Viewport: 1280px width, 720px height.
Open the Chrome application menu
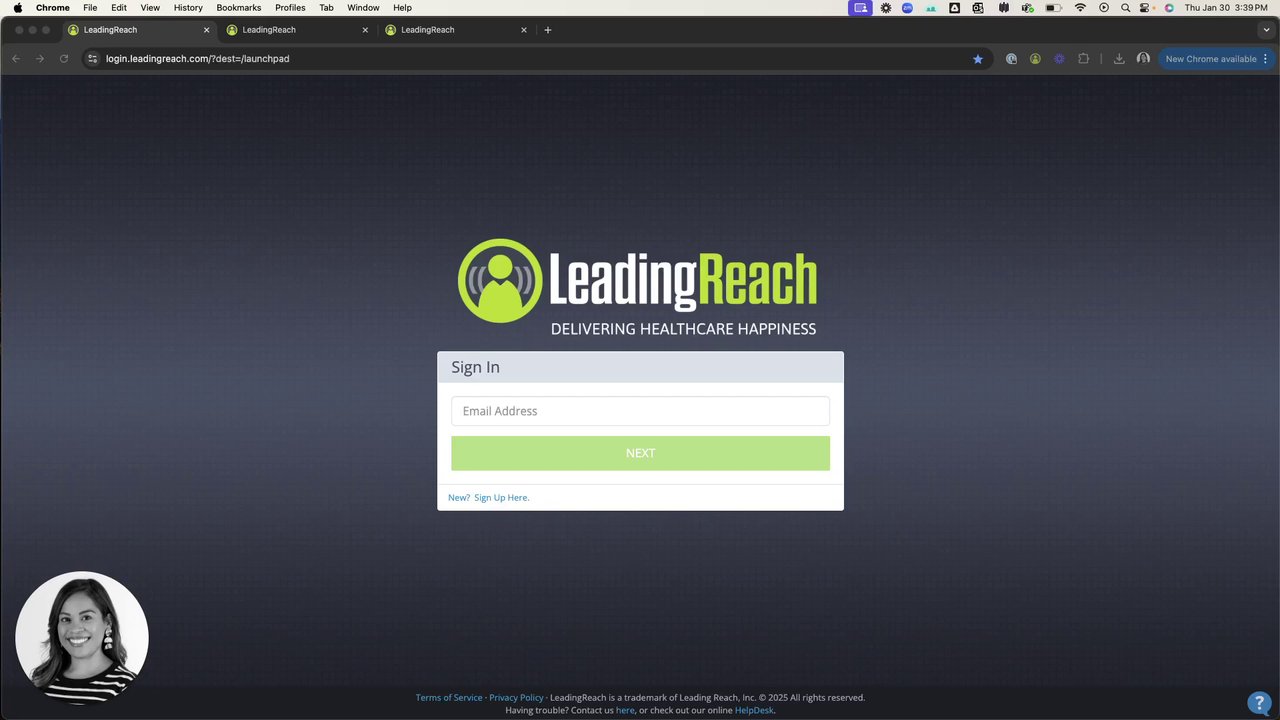pyautogui.click(x=53, y=8)
